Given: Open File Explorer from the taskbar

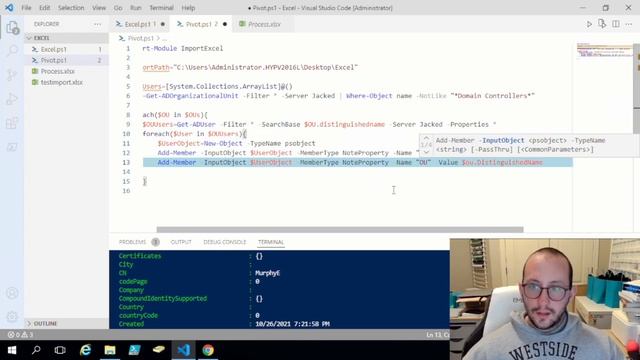Looking at the screenshot, I should coord(110,350).
